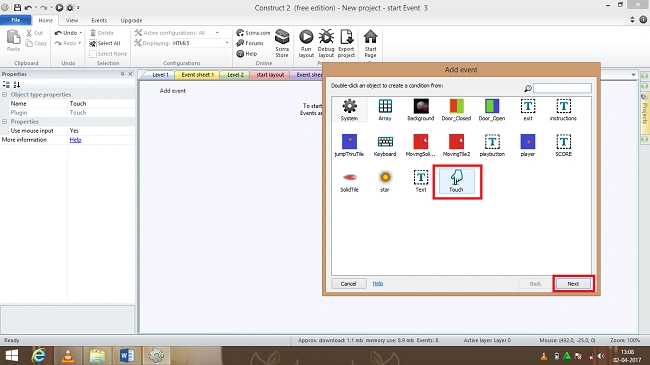The image size is (650, 365).
Task: Open Active configurations dropdown
Action: pyautogui.click(x=217, y=33)
